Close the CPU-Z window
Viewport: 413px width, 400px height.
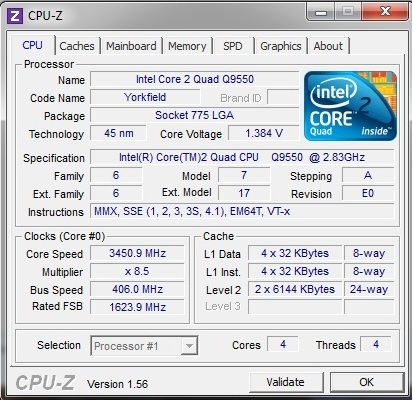(385, 12)
